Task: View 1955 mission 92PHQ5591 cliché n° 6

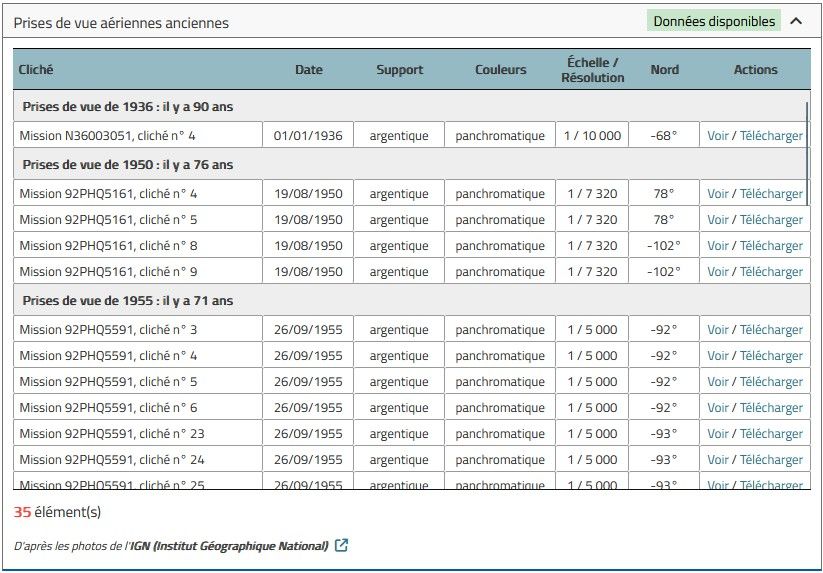Action: 717,408
